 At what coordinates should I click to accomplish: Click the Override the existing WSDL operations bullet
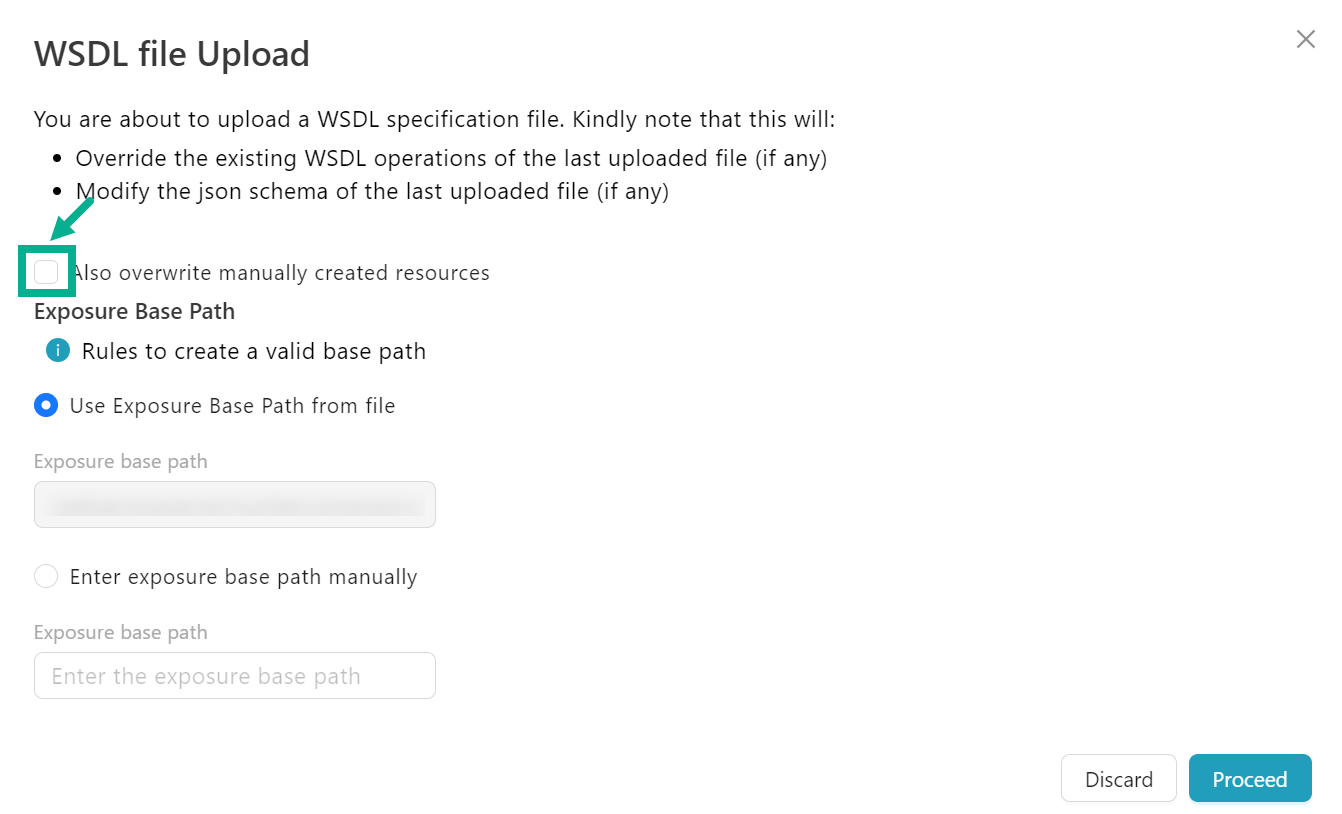tap(451, 158)
